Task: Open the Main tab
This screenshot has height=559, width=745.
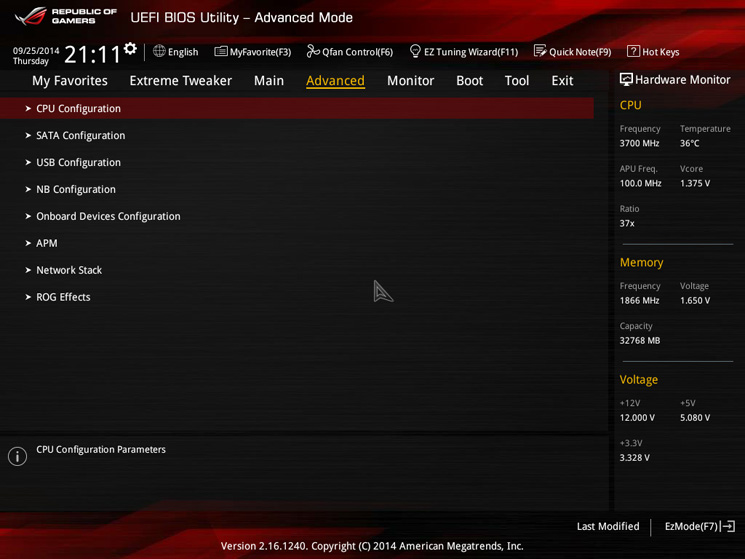Action: [x=269, y=81]
